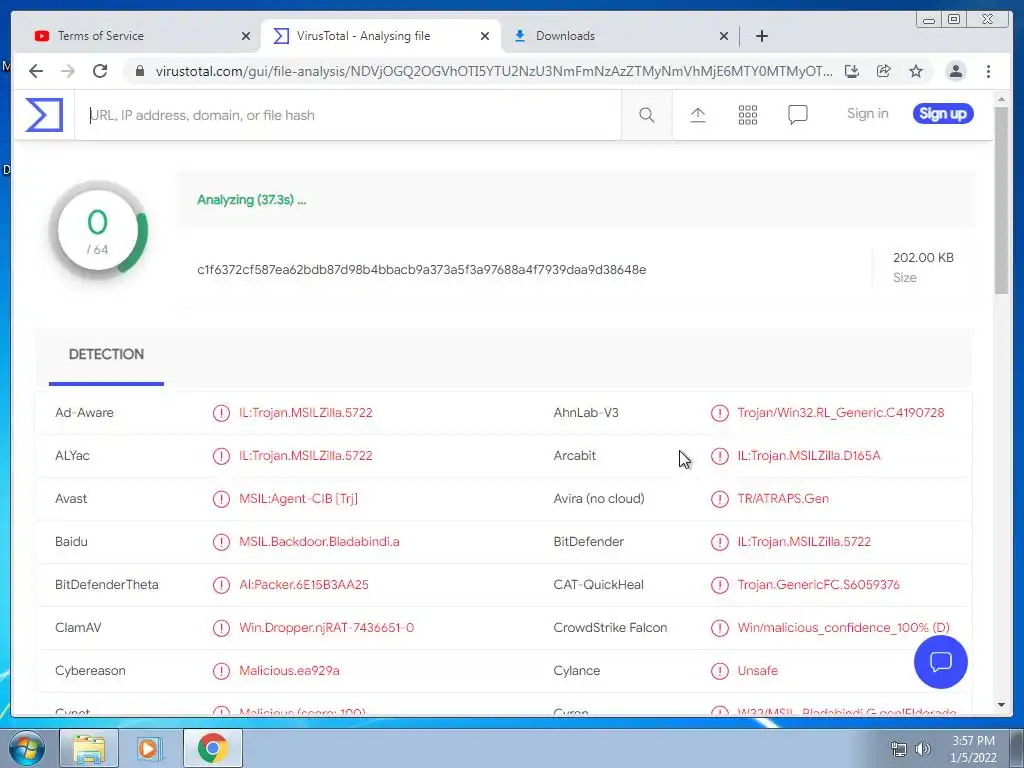Open File Explorer from the taskbar
Image resolution: width=1024 pixels, height=768 pixels.
(89, 748)
